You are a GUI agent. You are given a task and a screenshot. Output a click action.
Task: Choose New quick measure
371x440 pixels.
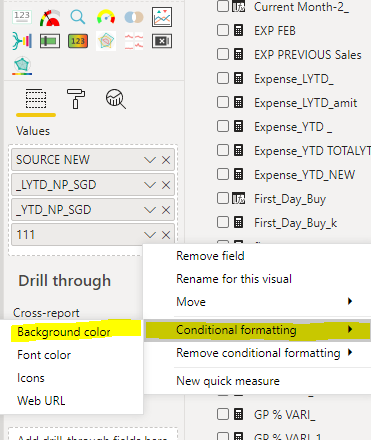tap(228, 381)
